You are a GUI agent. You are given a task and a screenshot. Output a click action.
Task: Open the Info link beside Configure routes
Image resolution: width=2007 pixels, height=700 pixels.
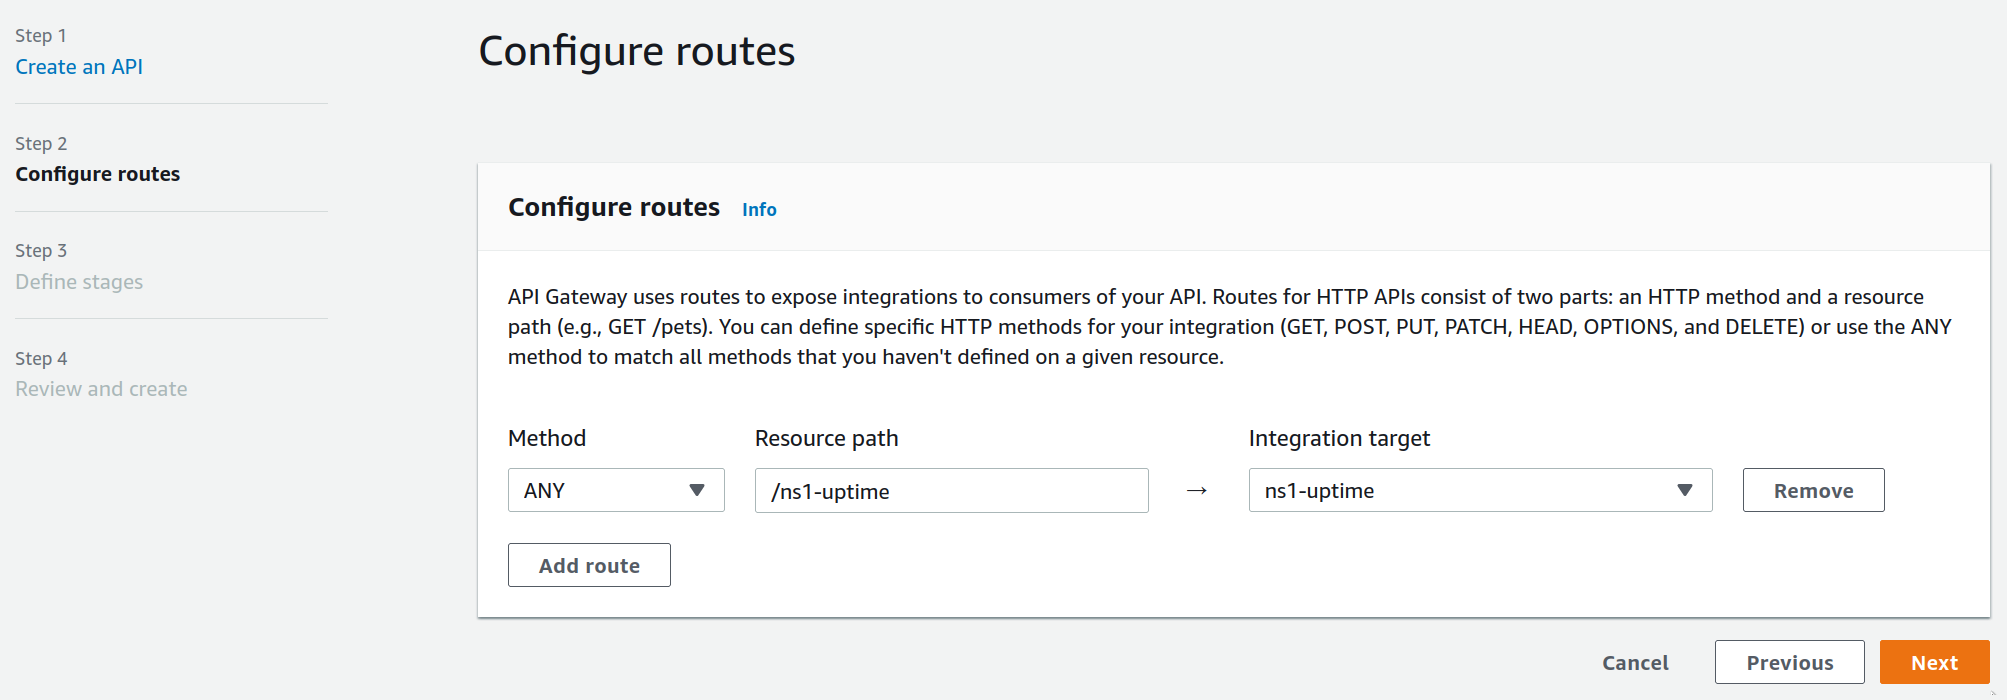759,209
